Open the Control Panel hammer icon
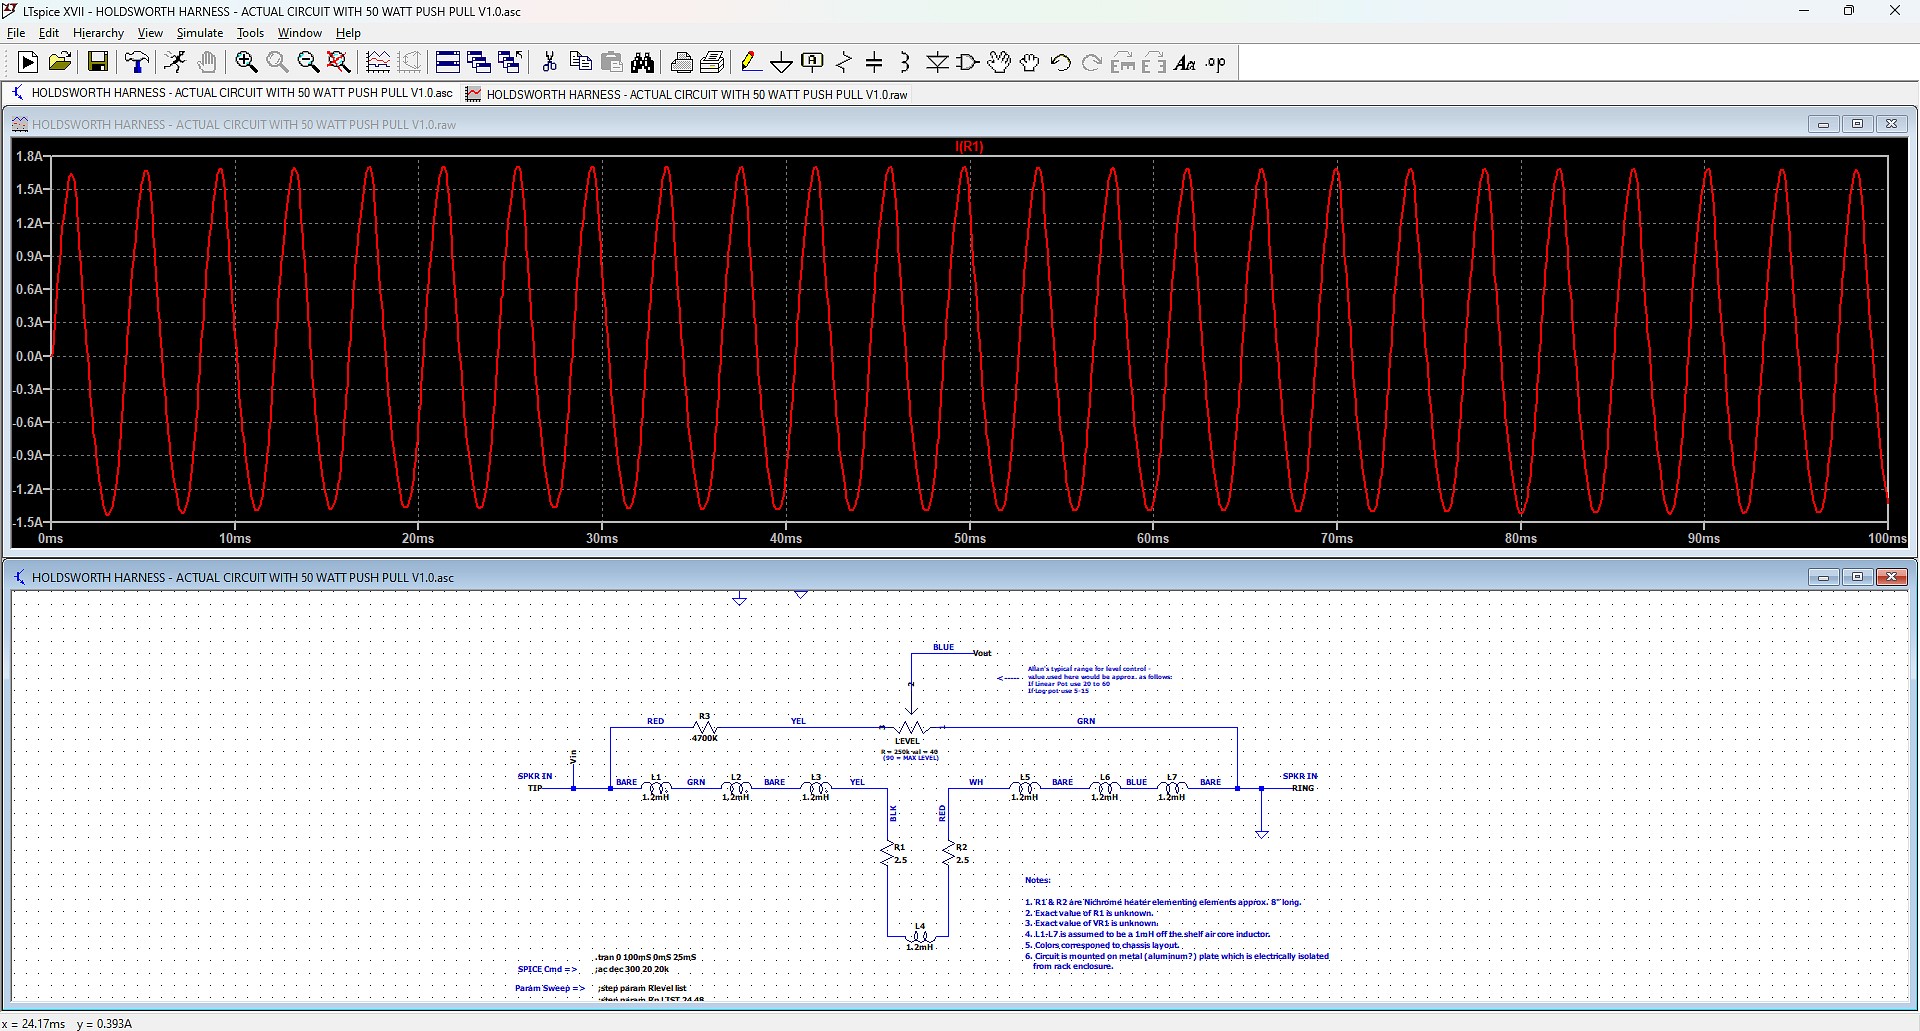Screen dimensions: 1920x1031 point(137,63)
